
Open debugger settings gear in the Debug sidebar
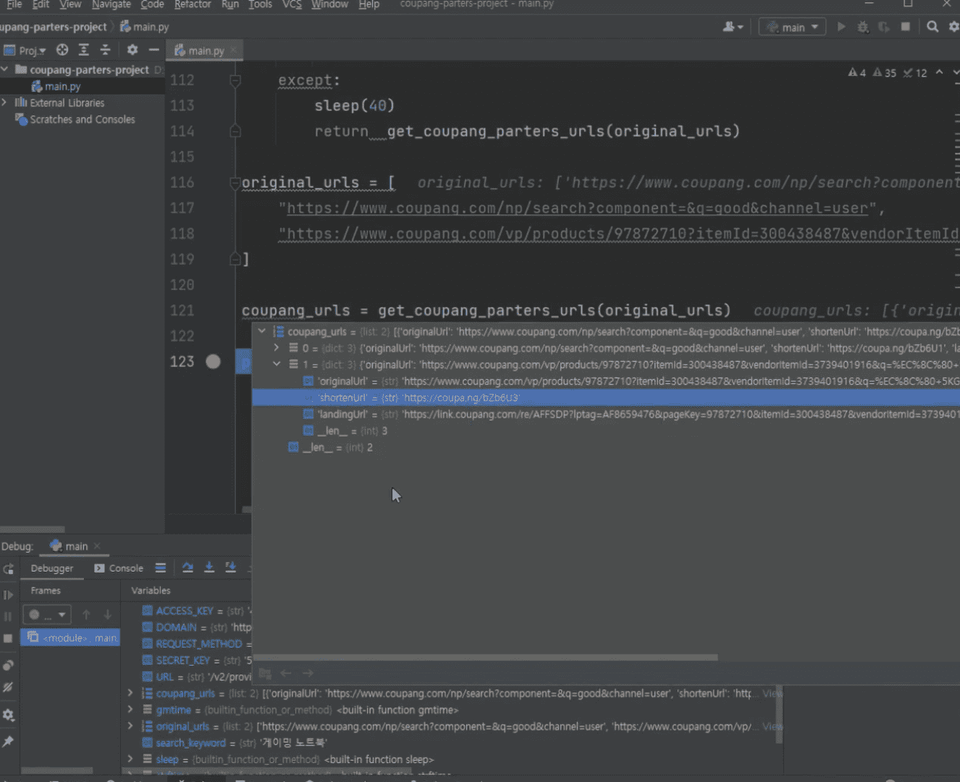point(8,715)
